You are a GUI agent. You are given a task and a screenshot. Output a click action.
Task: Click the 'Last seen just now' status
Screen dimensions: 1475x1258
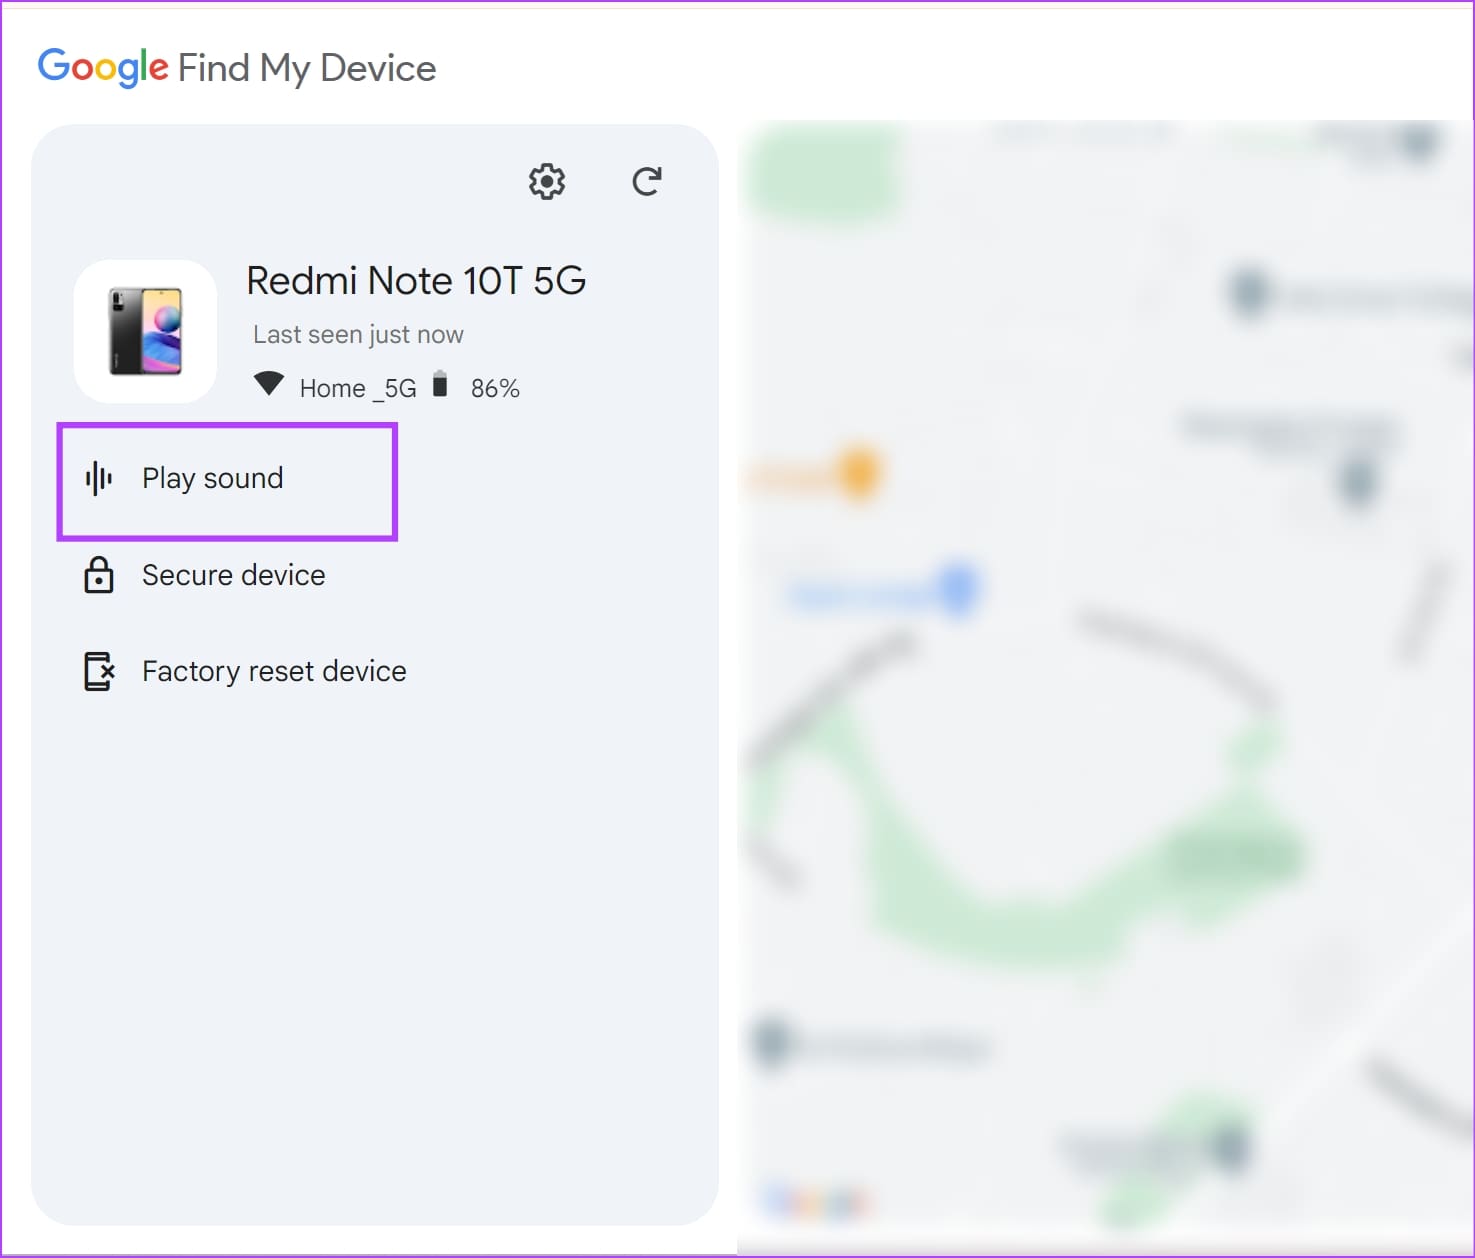pos(358,335)
